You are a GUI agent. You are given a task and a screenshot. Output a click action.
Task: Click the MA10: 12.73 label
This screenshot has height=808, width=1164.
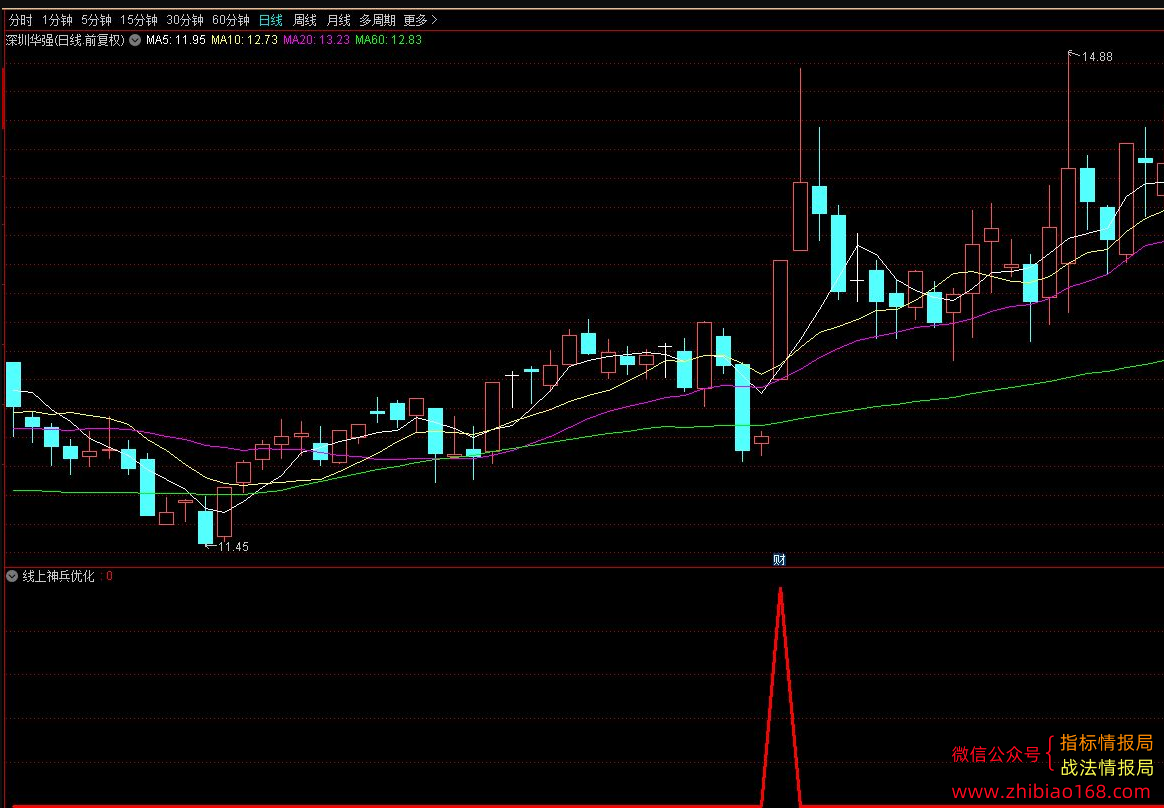coord(244,40)
